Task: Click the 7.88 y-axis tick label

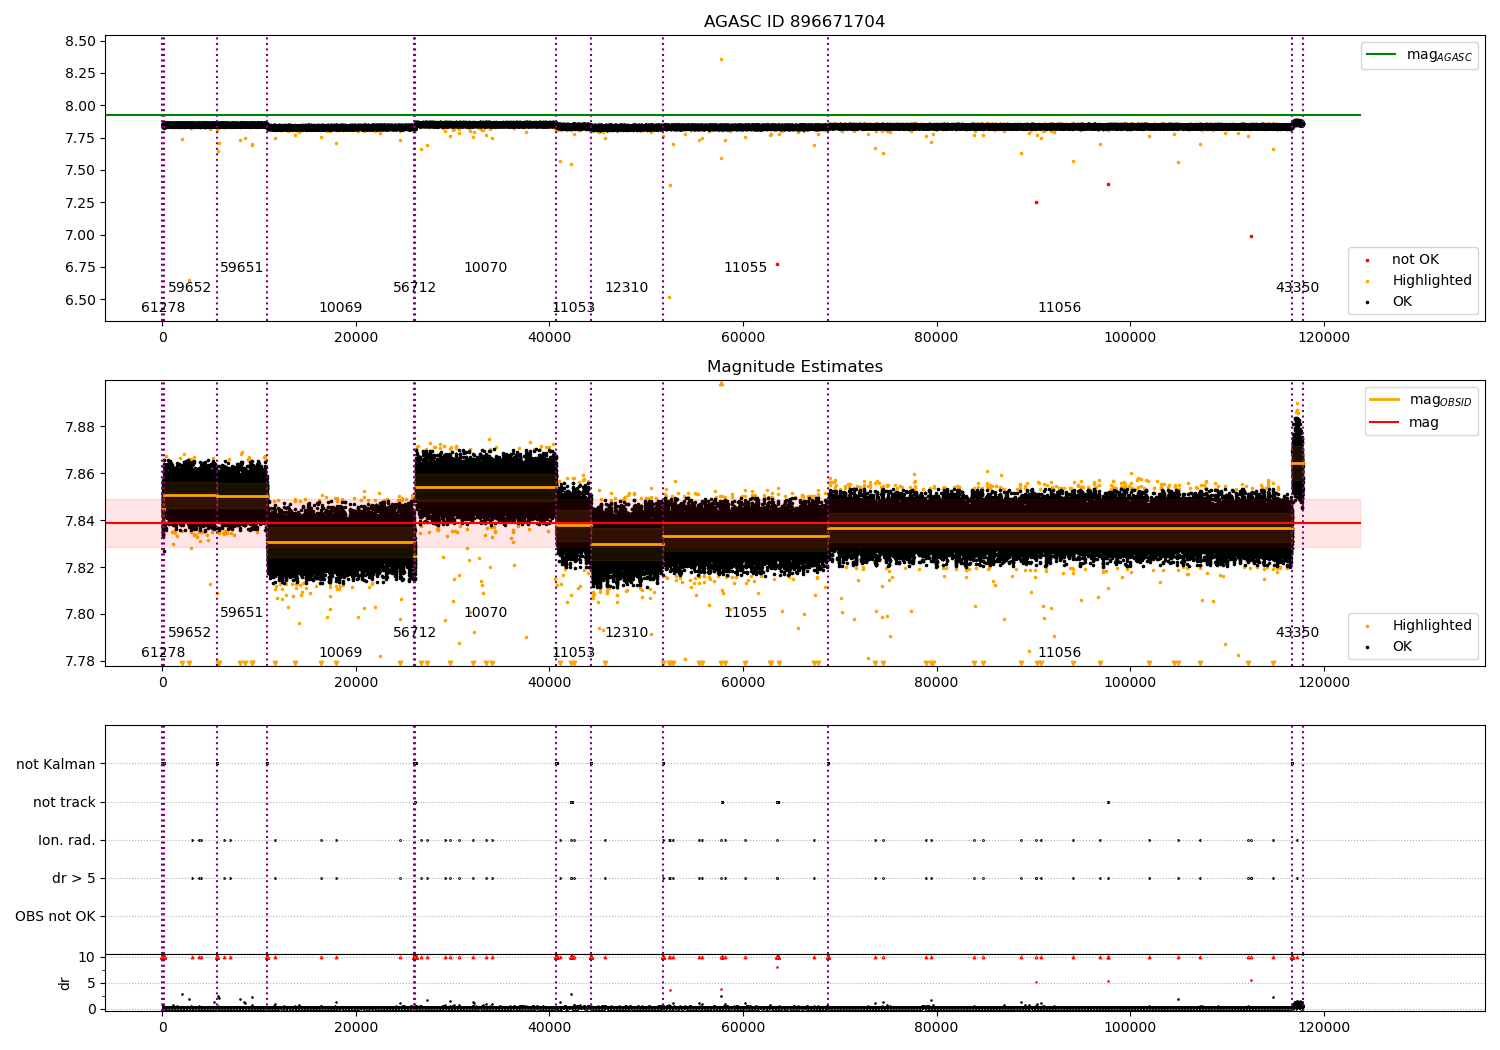Action: click(x=80, y=427)
